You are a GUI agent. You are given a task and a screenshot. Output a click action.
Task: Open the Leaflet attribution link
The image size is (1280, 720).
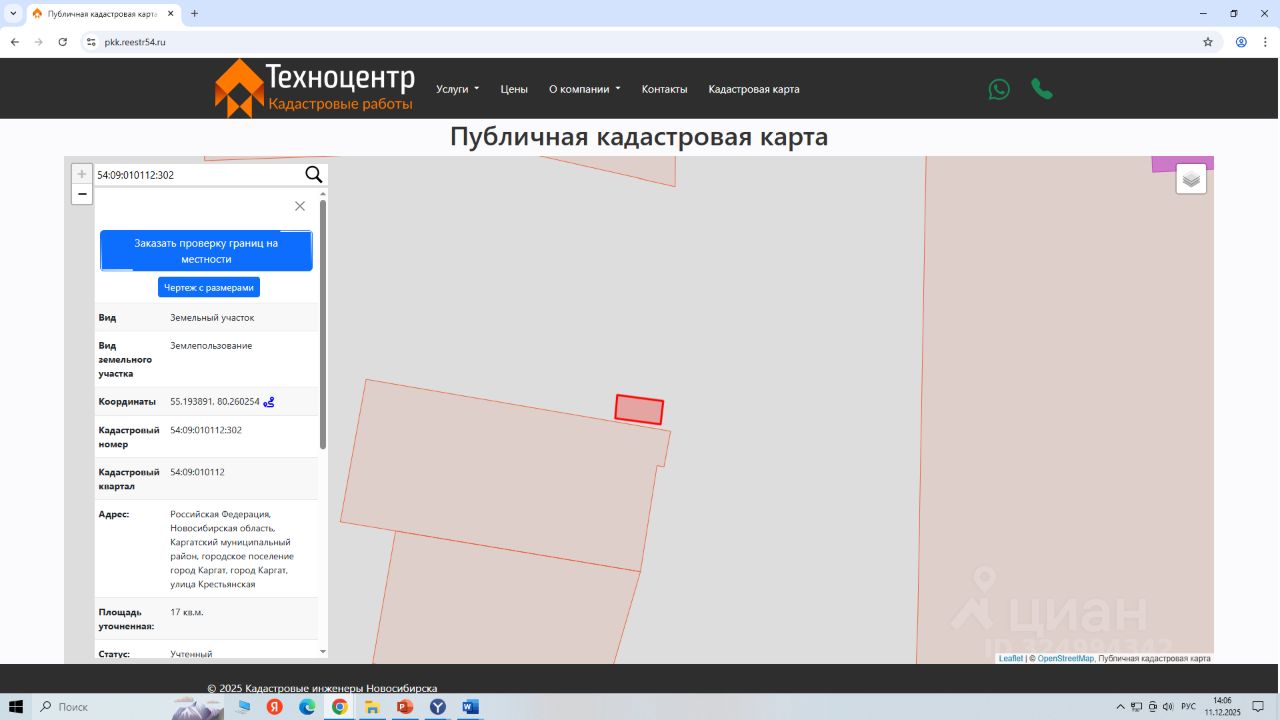pos(1011,658)
